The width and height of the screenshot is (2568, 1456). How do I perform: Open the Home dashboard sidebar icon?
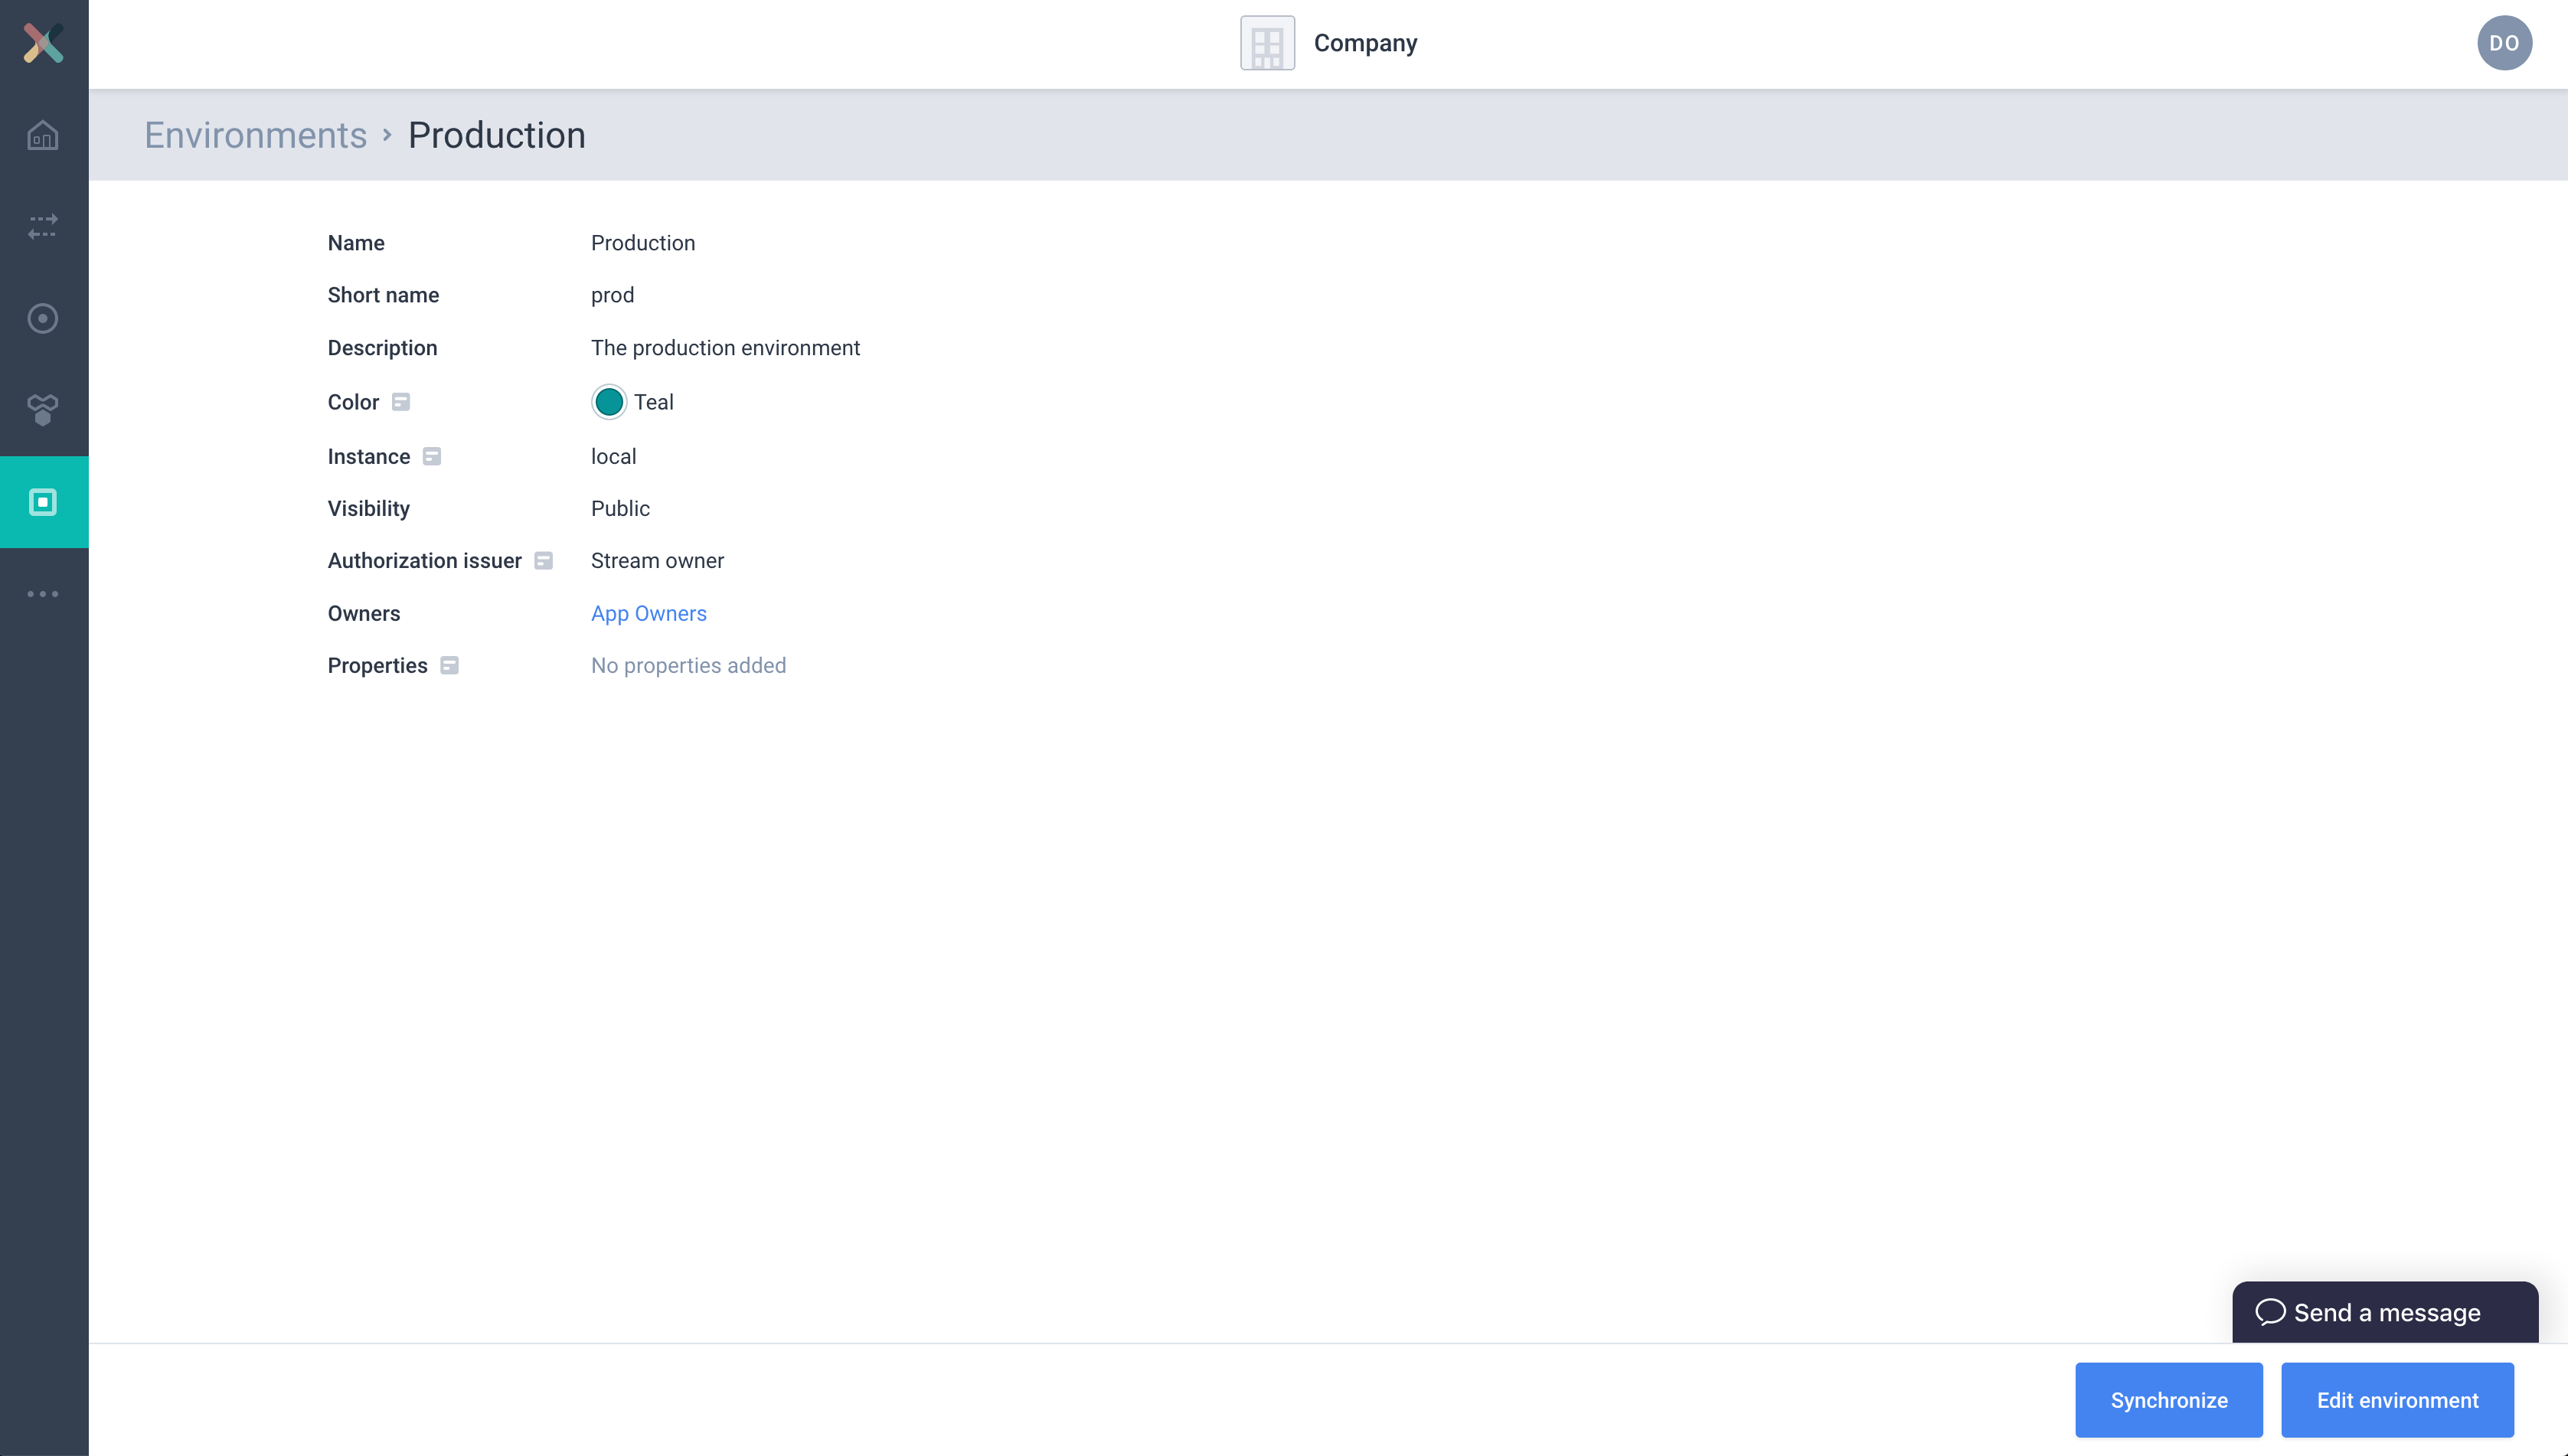(x=43, y=135)
